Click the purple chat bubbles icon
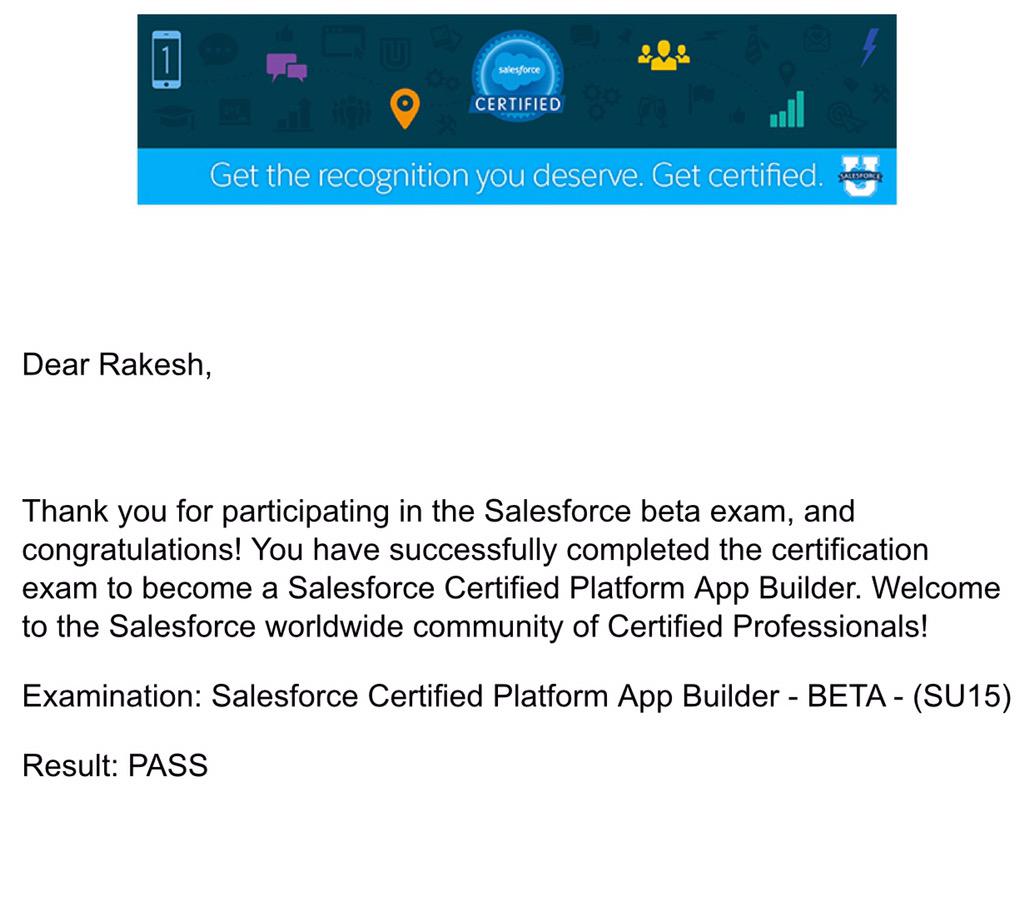Screen dimensions: 1024x910 [x=286, y=67]
